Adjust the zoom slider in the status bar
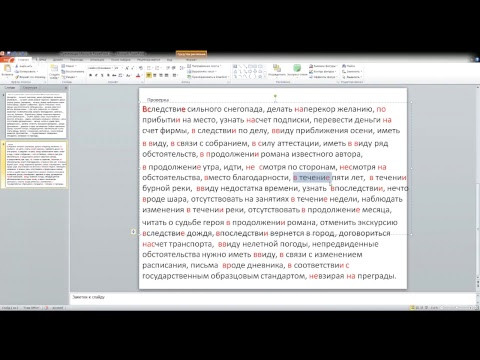The width and height of the screenshot is (480, 360). coord(456,307)
